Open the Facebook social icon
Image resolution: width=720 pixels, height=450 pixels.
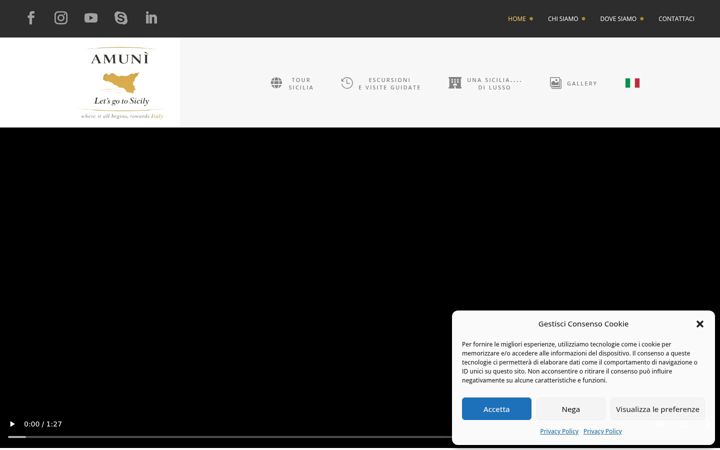(x=31, y=18)
